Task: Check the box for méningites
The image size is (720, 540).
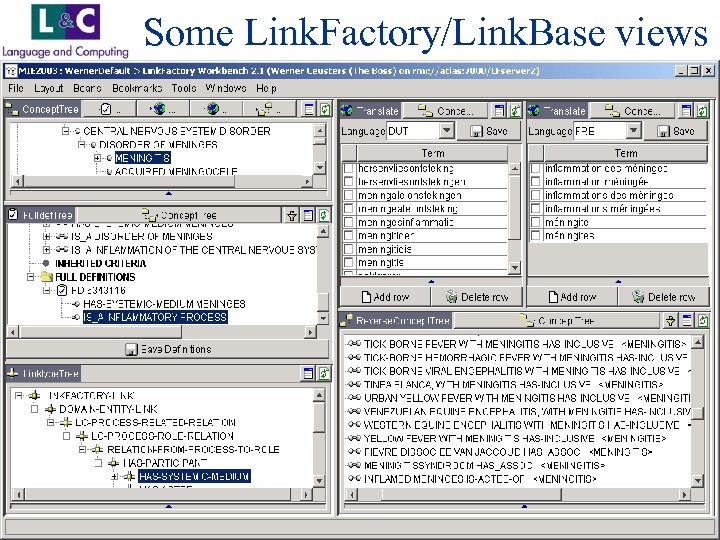Action: (535, 236)
